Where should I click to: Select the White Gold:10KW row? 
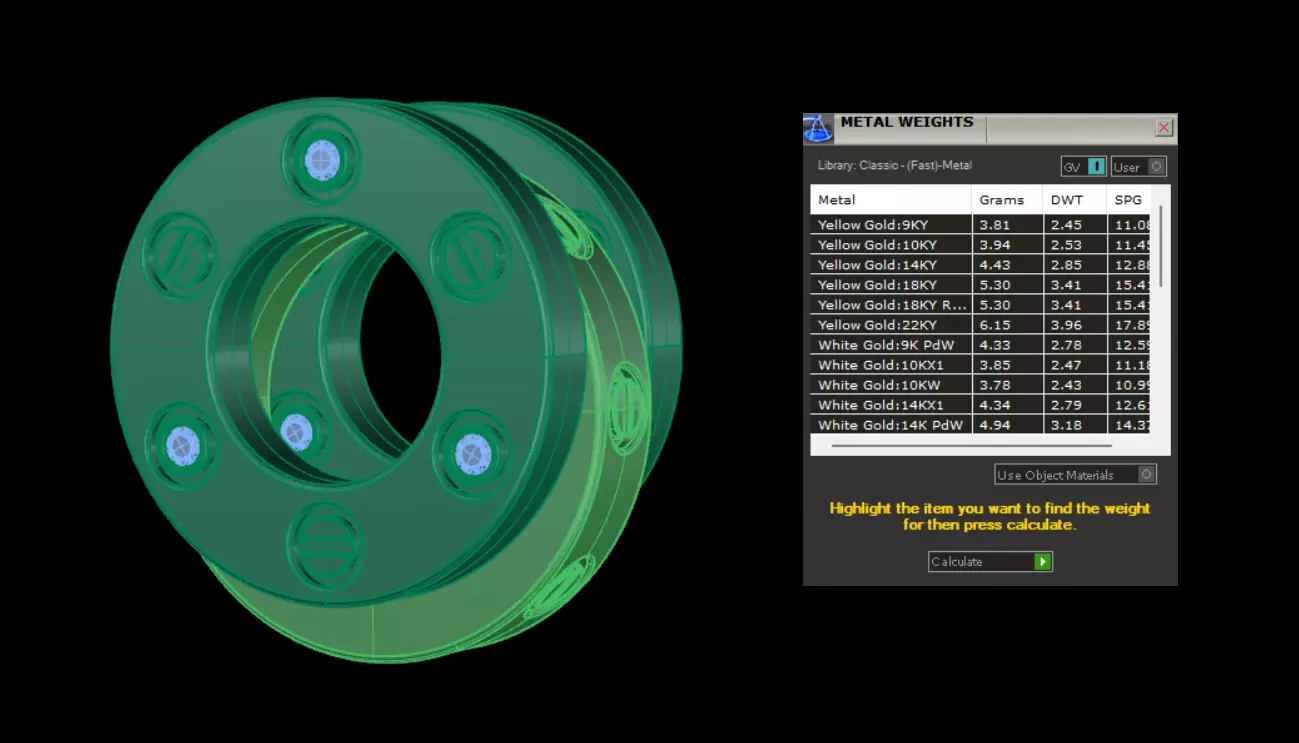980,385
